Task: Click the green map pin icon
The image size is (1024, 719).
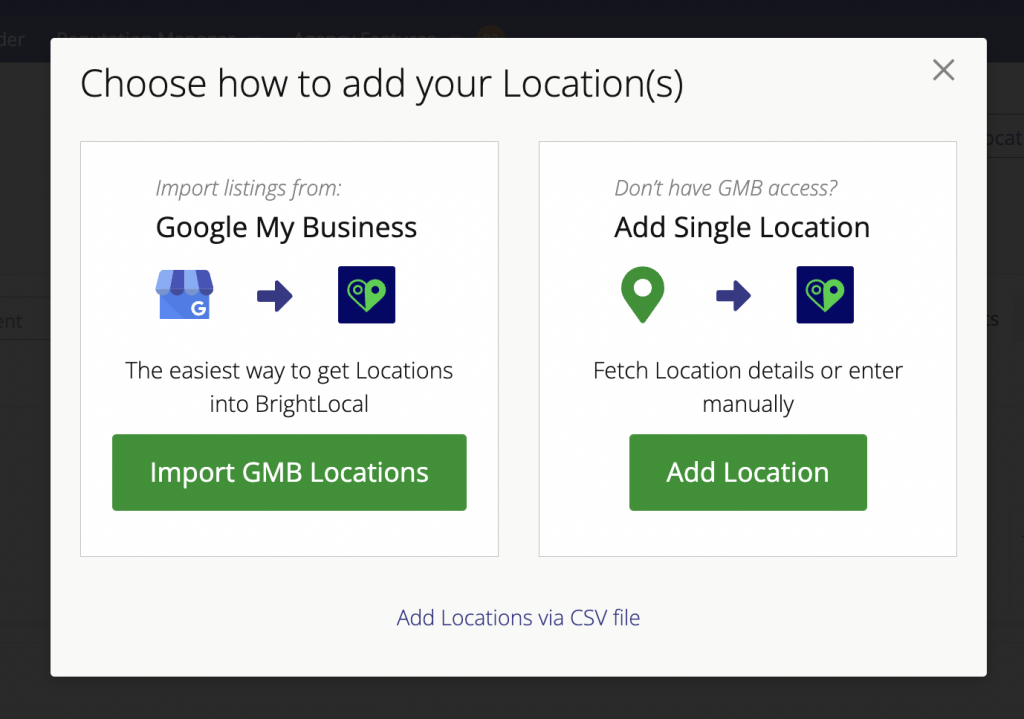Action: coord(642,295)
